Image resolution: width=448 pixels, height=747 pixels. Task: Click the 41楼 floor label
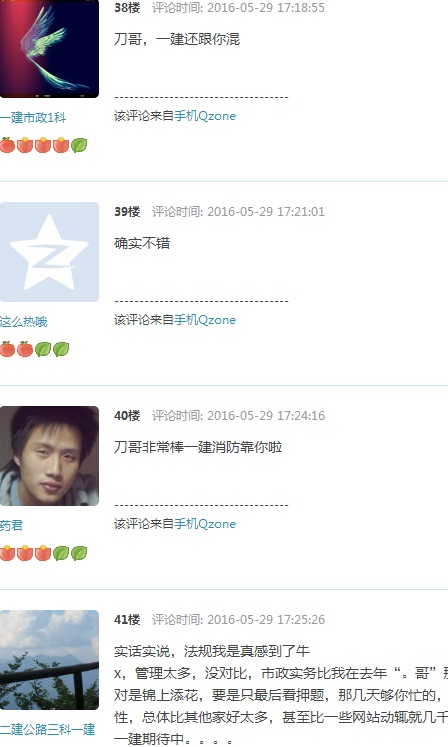[x=127, y=619]
